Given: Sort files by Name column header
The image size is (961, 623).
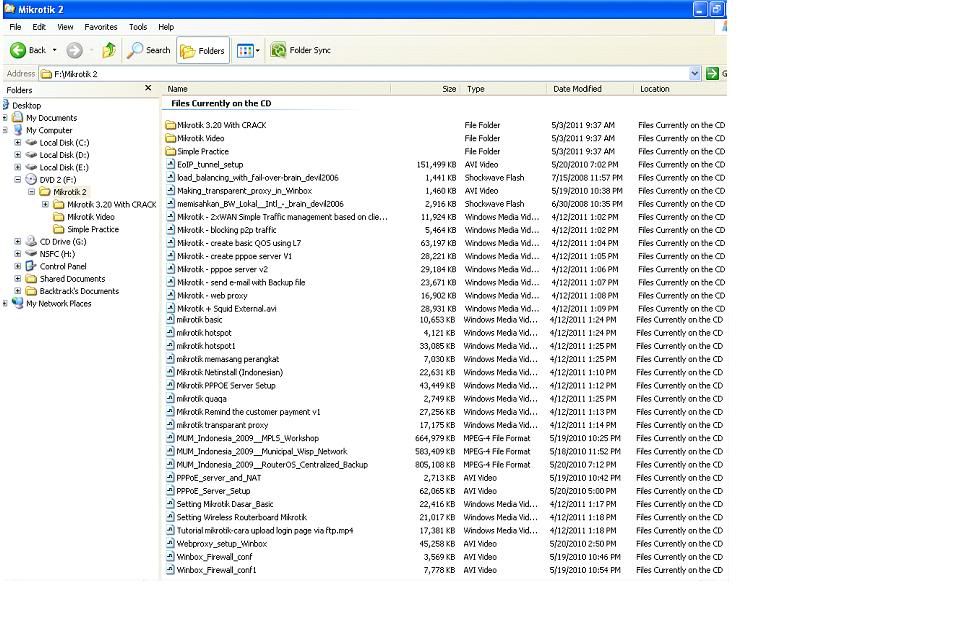Looking at the screenshot, I should tap(276, 89).
